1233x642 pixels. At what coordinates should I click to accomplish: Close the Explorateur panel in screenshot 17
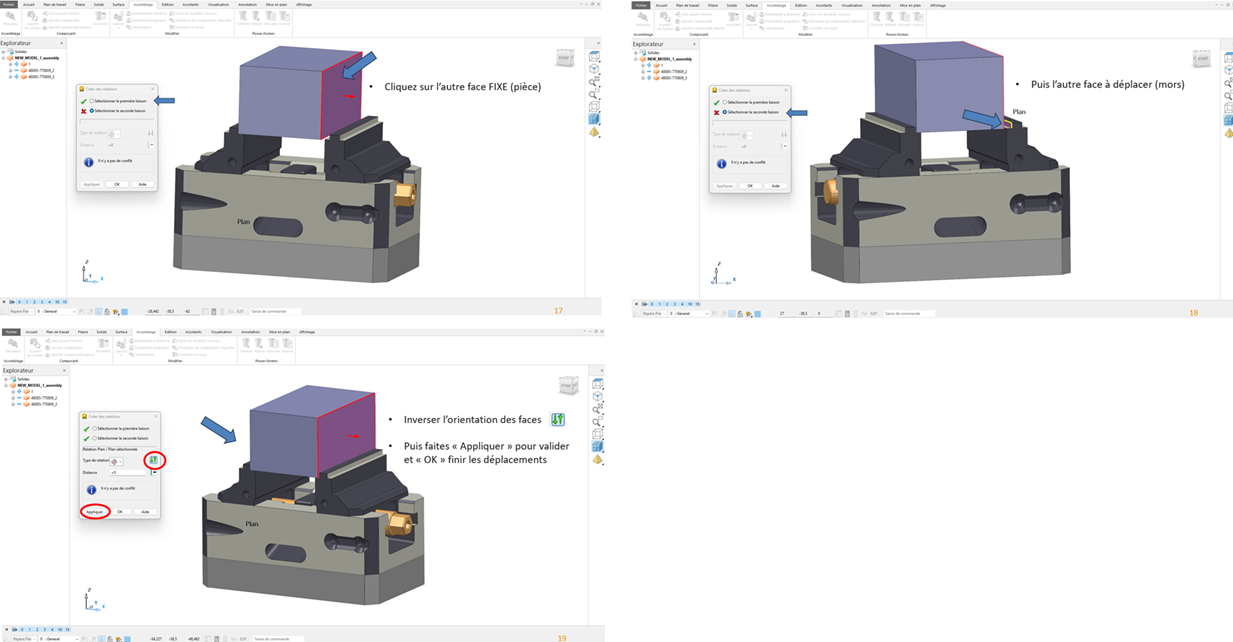point(62,44)
